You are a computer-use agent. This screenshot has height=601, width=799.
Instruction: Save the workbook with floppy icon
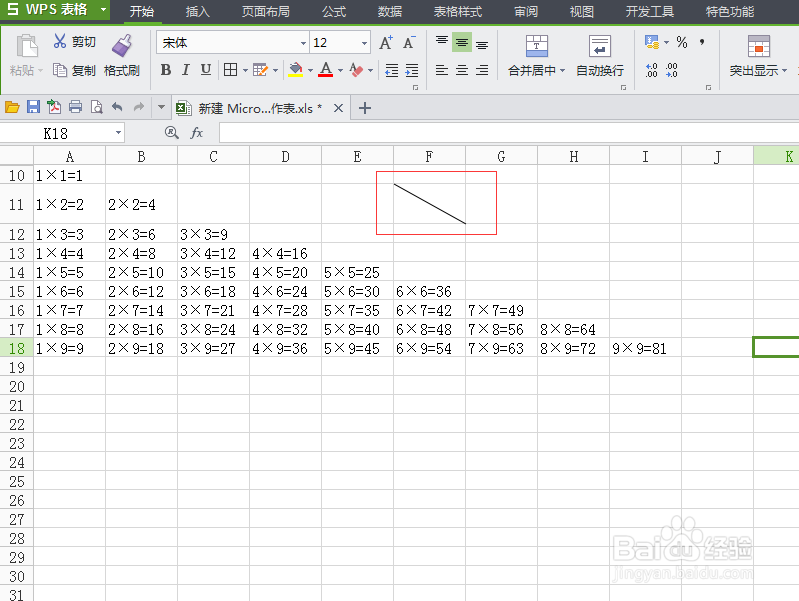point(34,107)
